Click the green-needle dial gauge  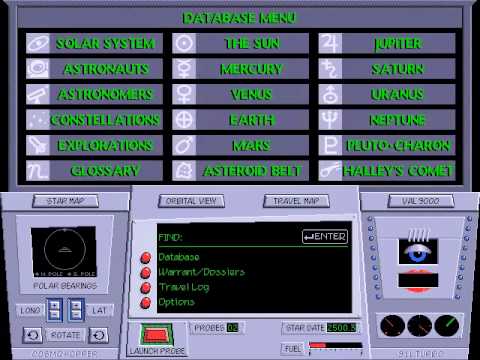click(x=447, y=325)
